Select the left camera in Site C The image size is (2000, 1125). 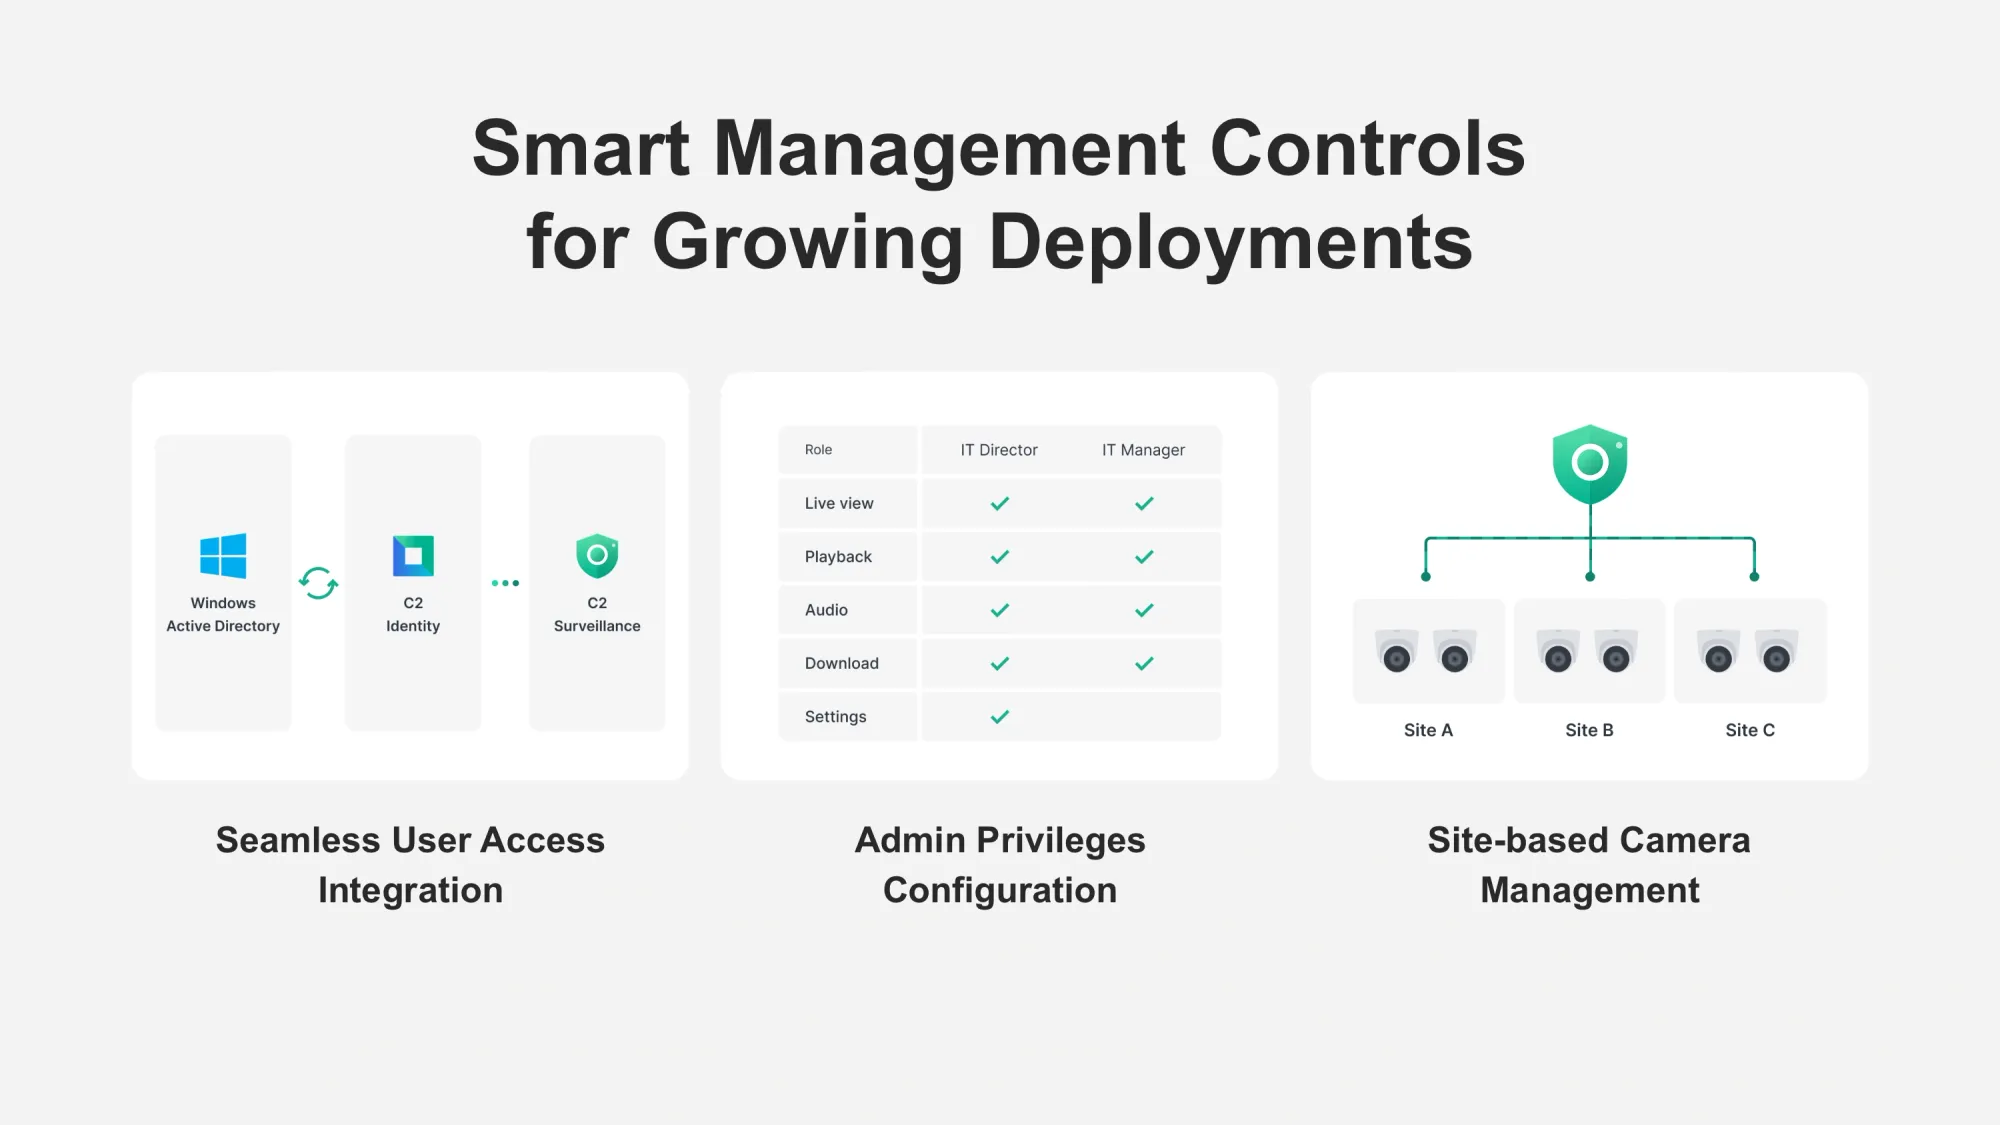click(1719, 650)
